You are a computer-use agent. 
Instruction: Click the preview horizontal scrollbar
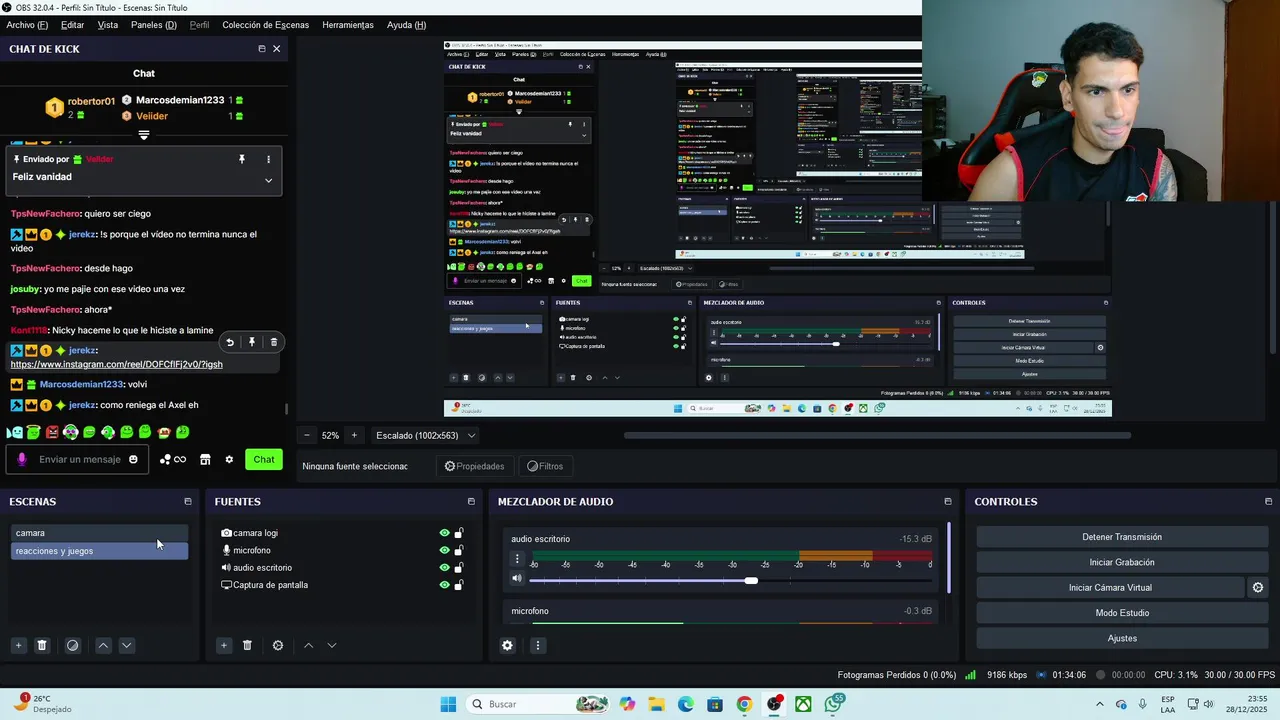coord(877,435)
